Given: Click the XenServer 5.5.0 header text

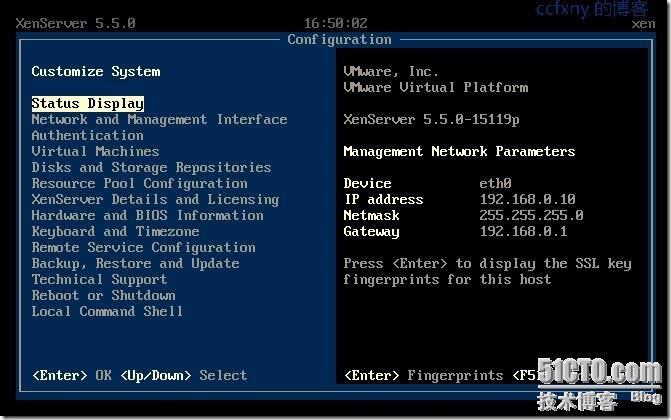Looking at the screenshot, I should coord(76,23).
